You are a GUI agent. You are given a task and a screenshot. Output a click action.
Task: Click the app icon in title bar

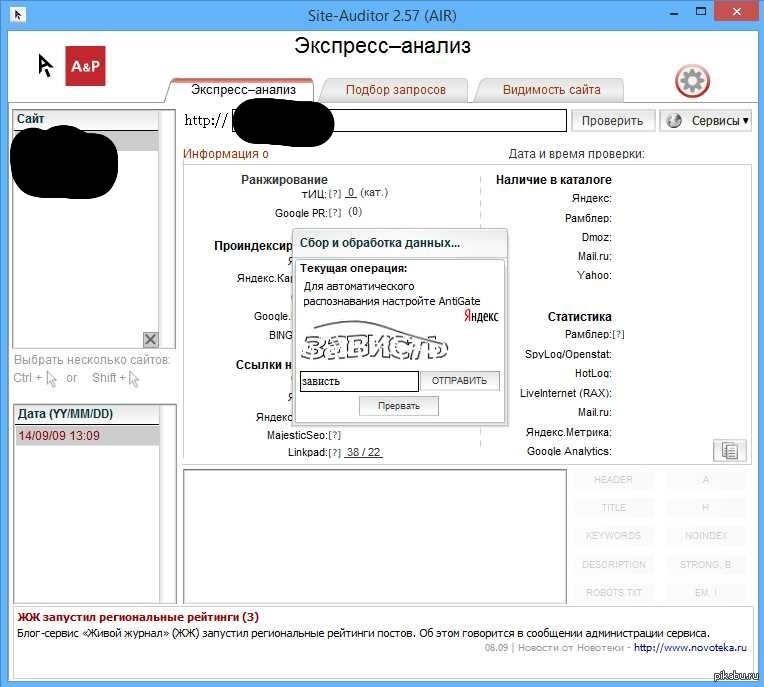18,15
